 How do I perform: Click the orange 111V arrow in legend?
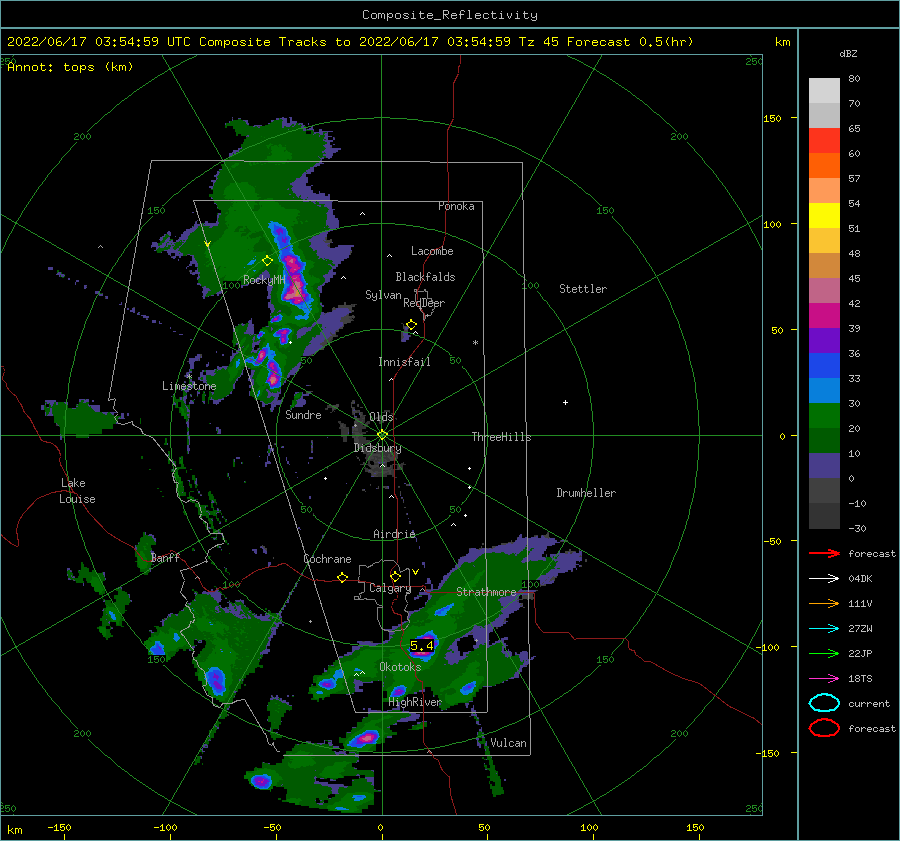coord(824,603)
